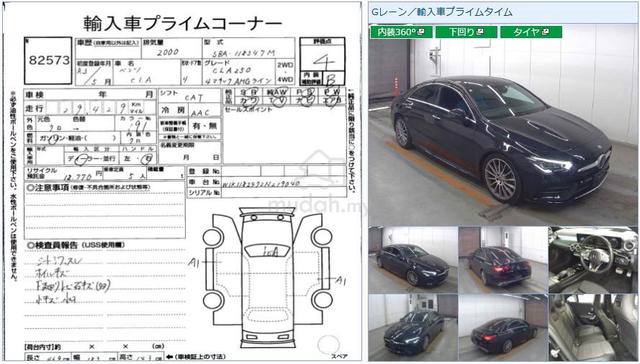Click the '走行' mileage label

click(x=35, y=108)
